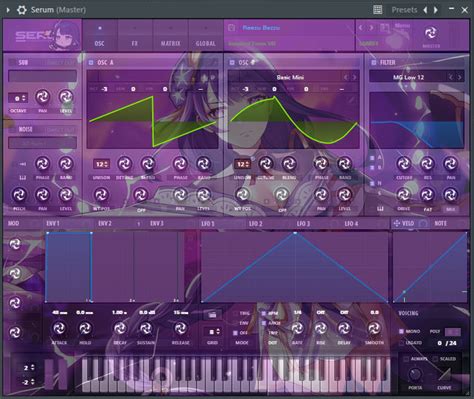Click OSC A detune knob
Viewport: 474px width, 399px height.
coord(124,164)
